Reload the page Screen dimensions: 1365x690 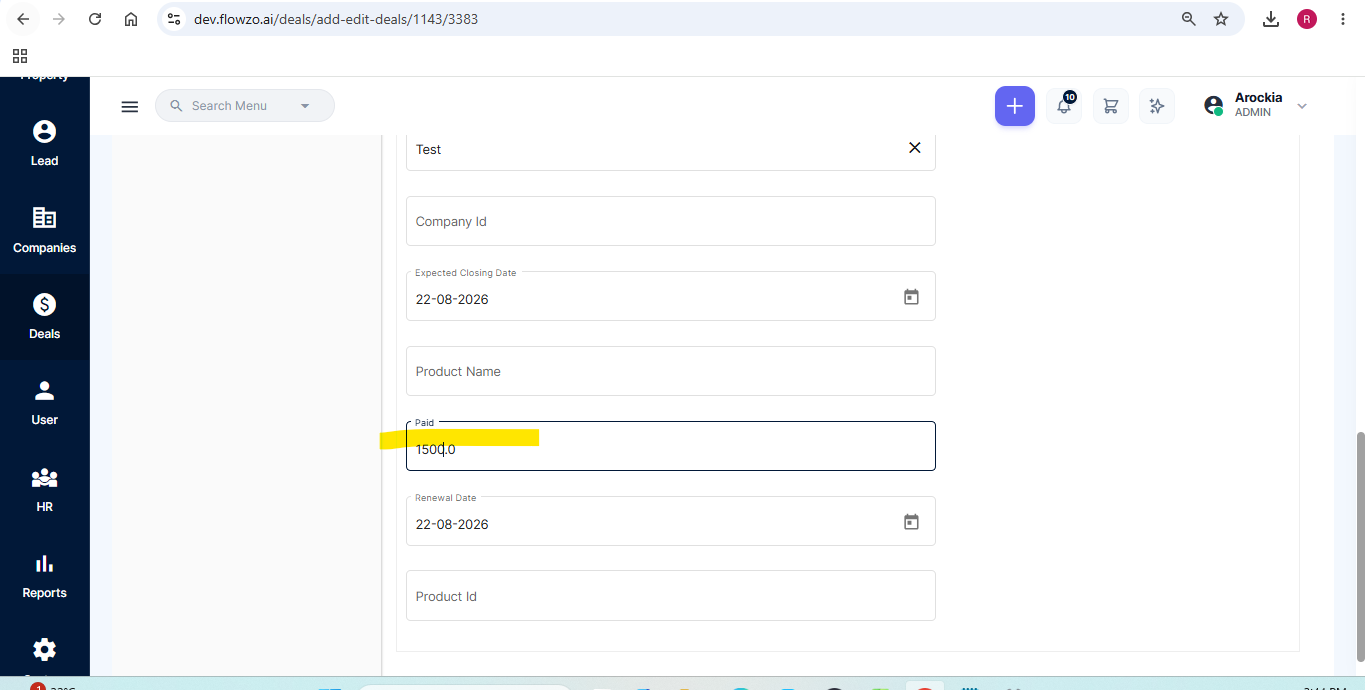coord(95,19)
